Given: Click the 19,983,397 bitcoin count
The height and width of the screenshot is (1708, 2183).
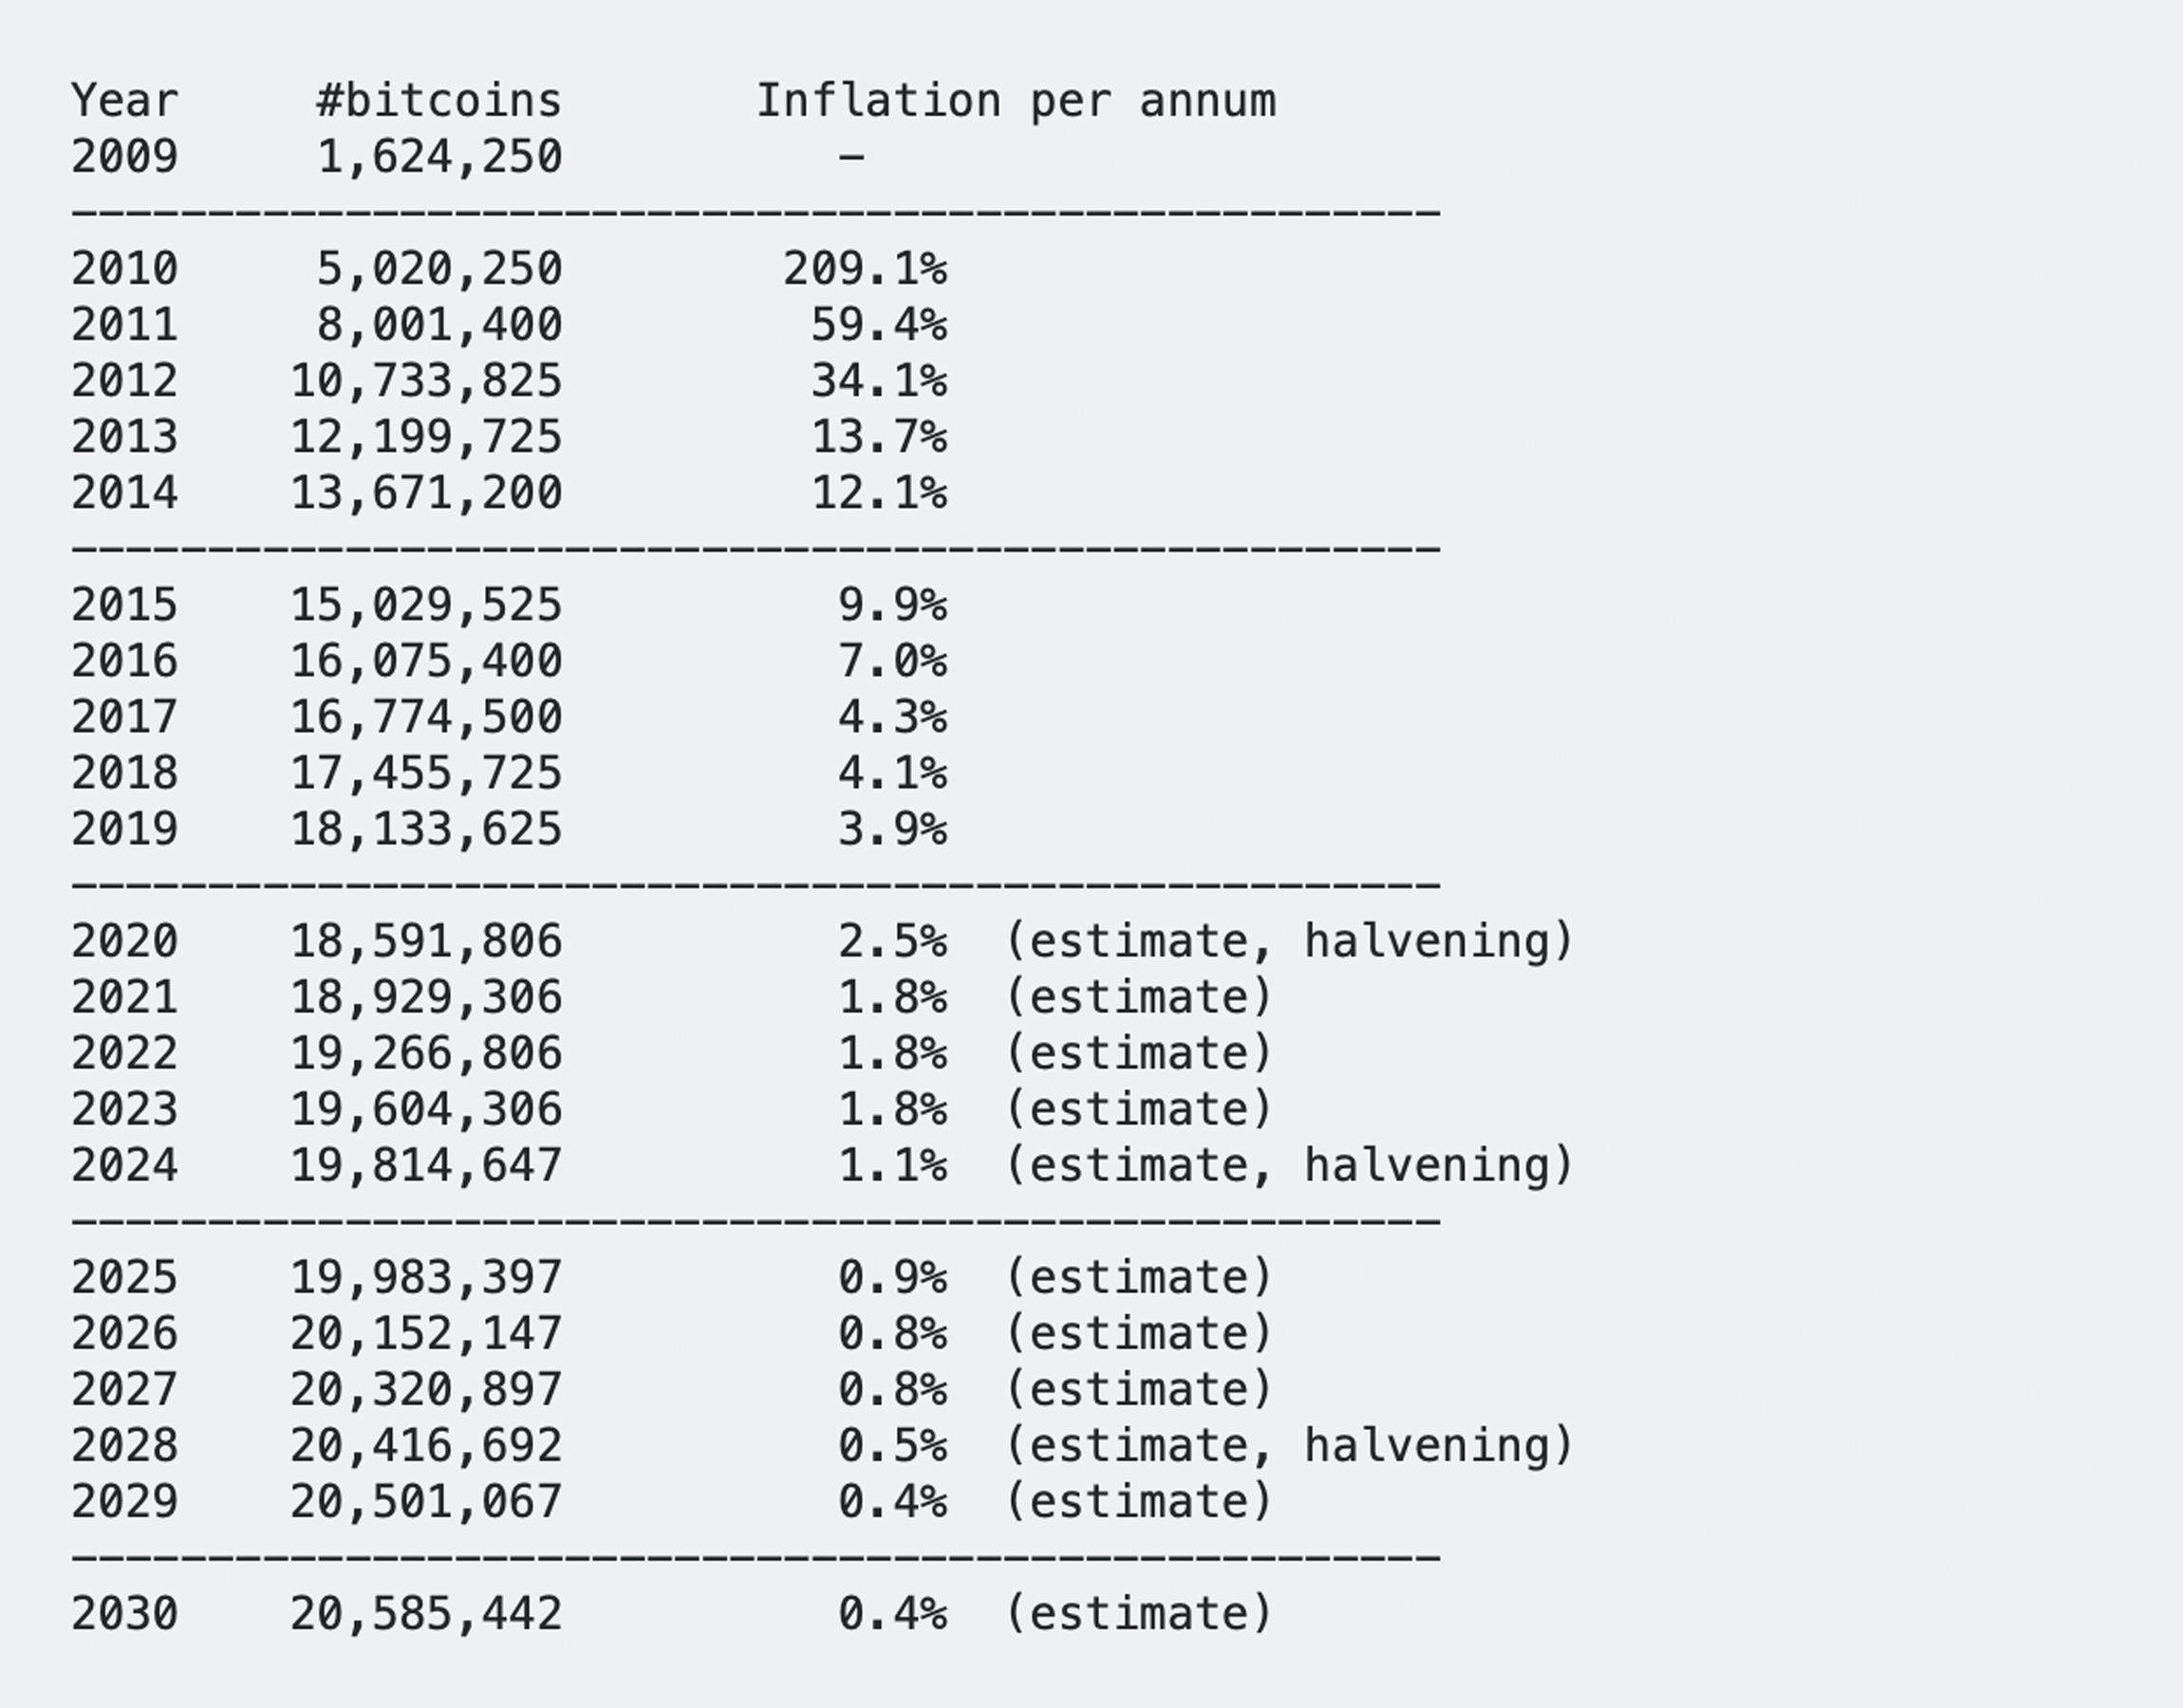Looking at the screenshot, I should [x=426, y=1277].
